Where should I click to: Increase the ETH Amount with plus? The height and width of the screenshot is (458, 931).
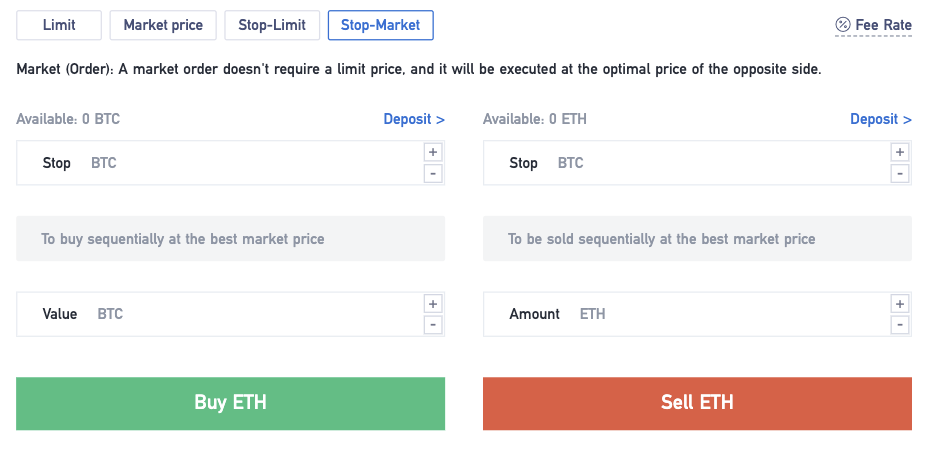(900, 303)
